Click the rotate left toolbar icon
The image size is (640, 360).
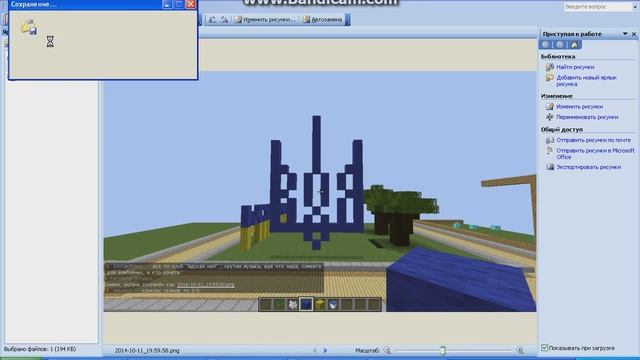212,19
